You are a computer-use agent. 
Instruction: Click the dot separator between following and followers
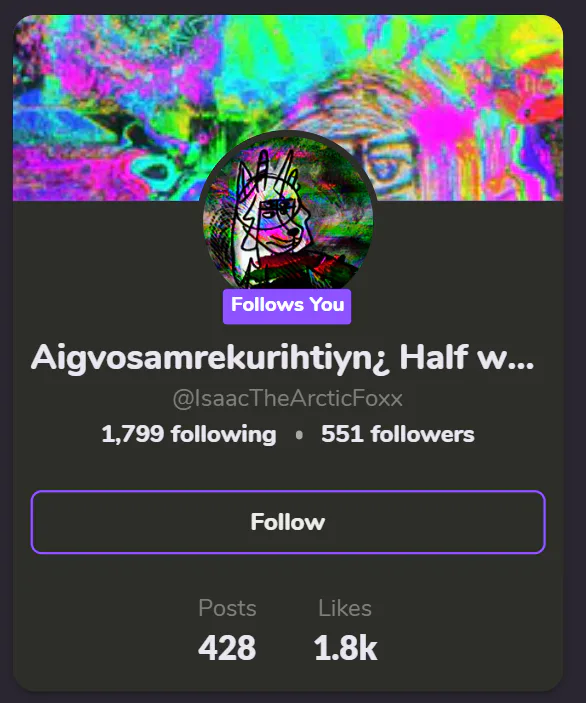(x=299, y=434)
